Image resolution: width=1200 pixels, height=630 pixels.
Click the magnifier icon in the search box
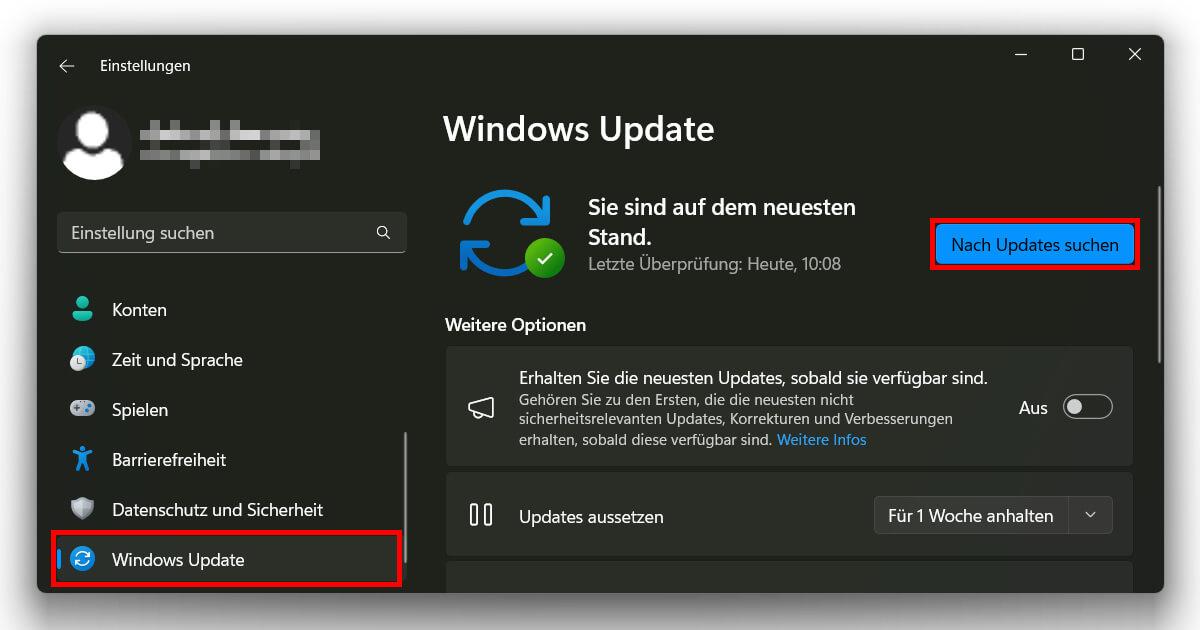coord(383,232)
